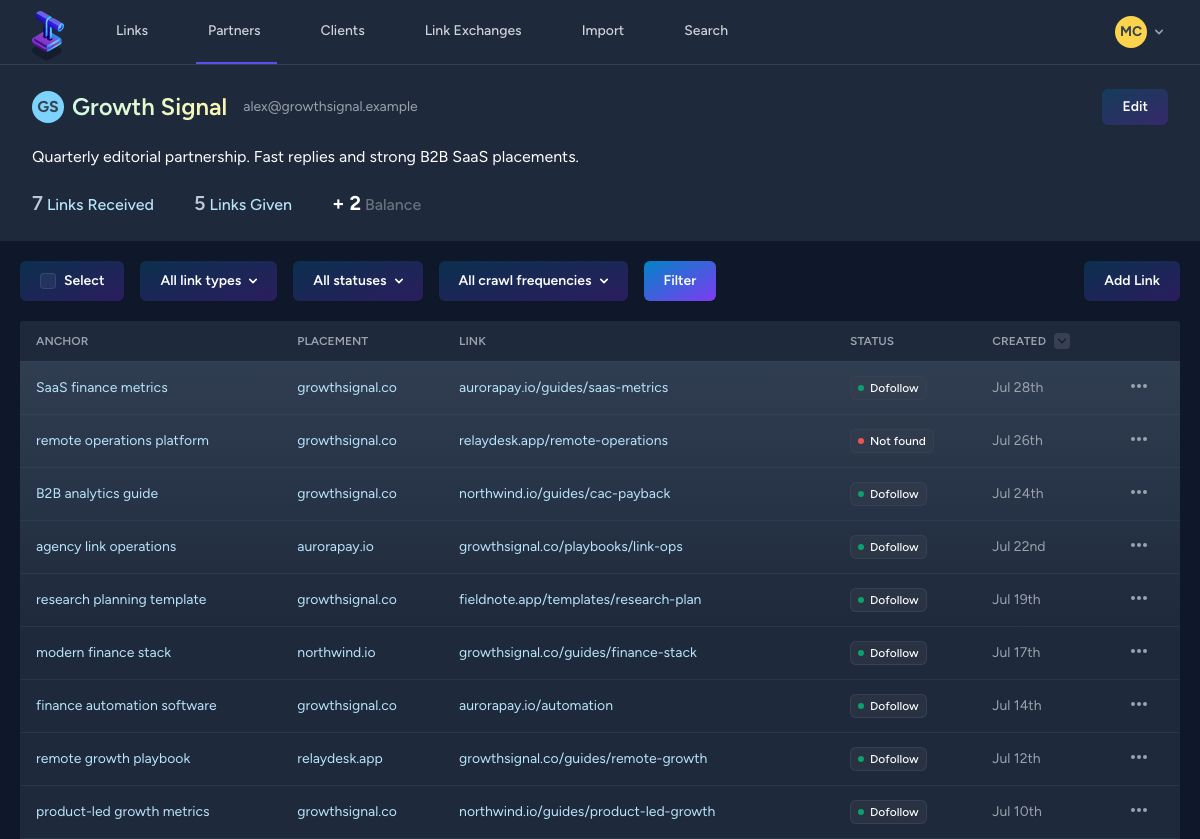Click the + 2 Balance stat
Image resolution: width=1200 pixels, height=839 pixels.
(377, 204)
